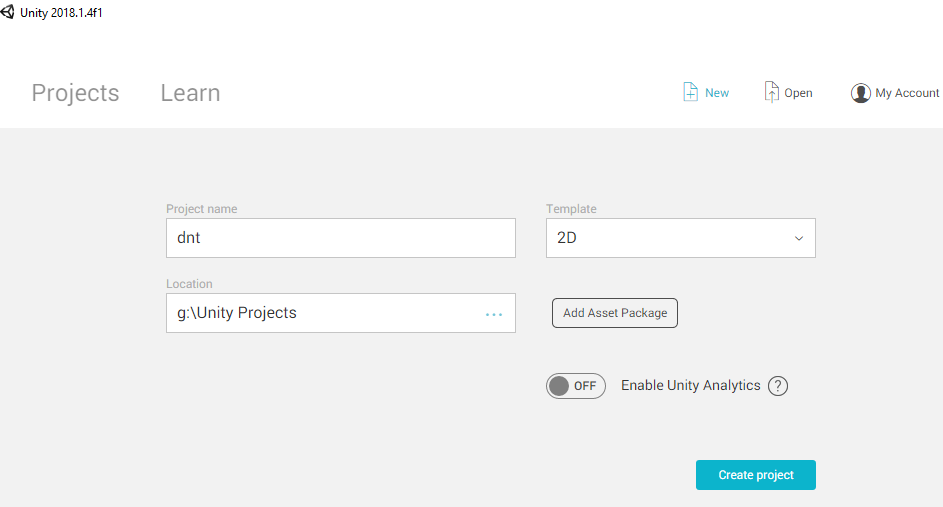Click the New project document icon
Viewport: 943px width, 507px height.
click(690, 92)
